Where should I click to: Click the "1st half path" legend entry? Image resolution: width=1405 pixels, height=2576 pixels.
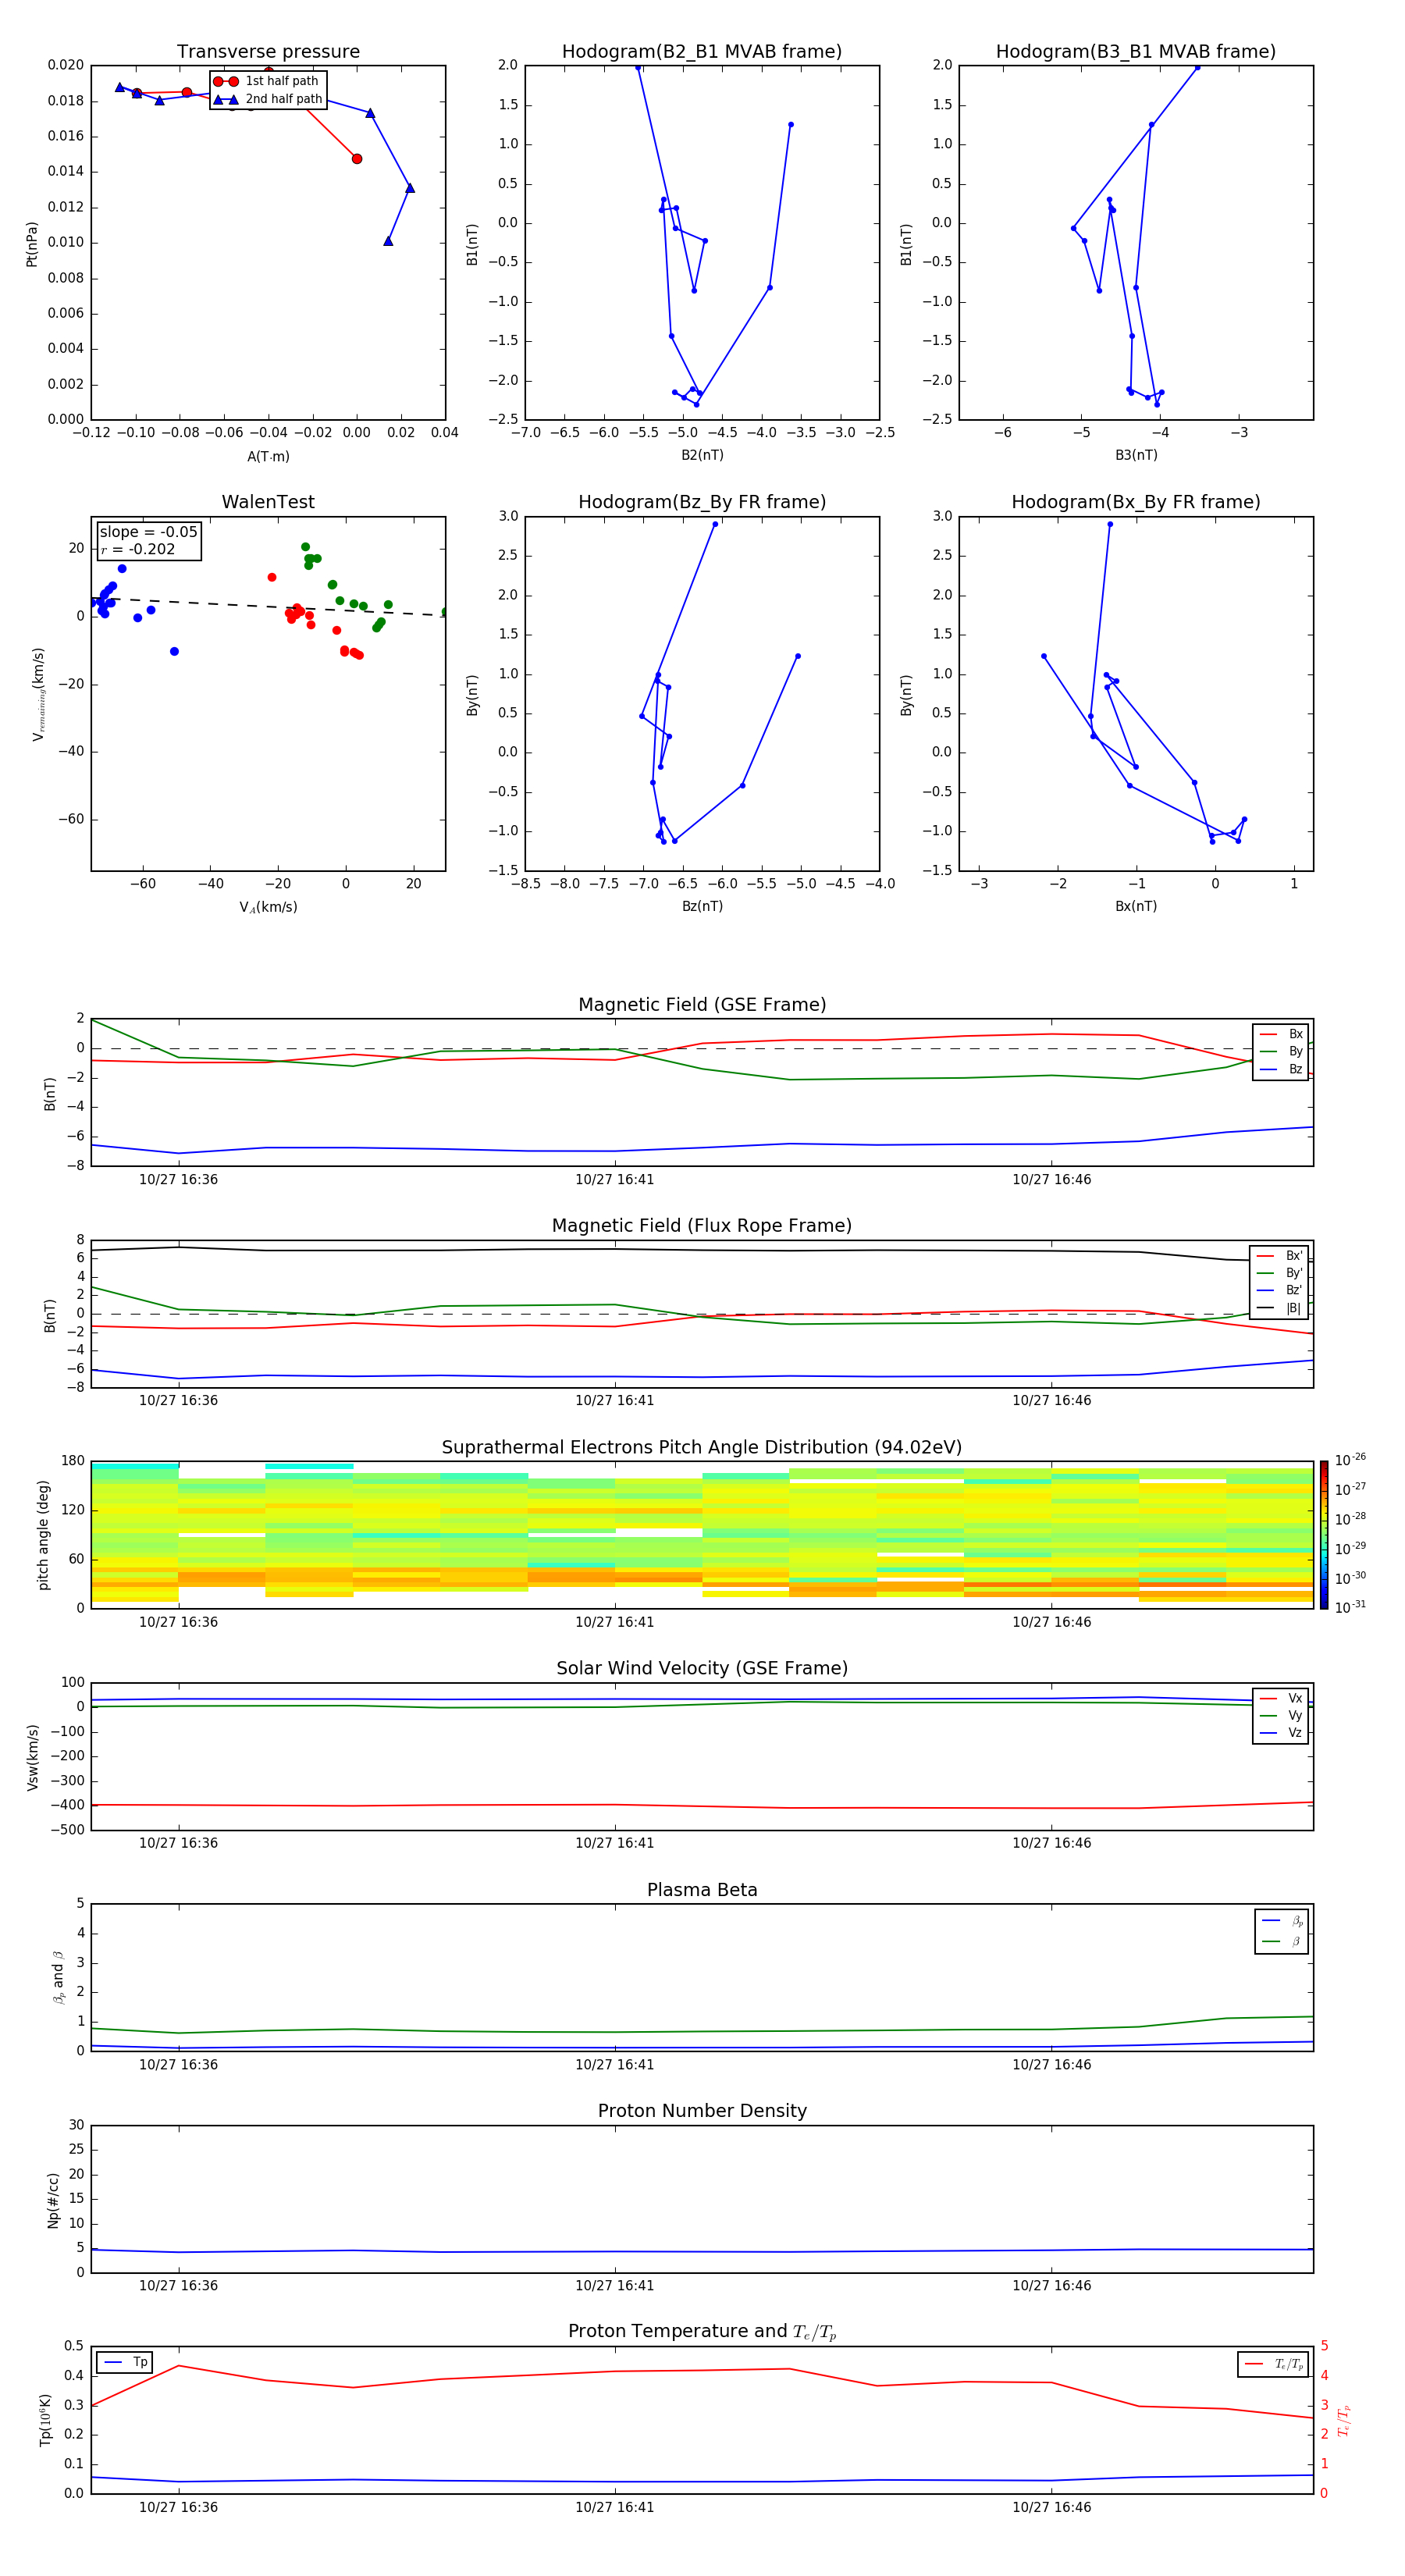tap(266, 81)
